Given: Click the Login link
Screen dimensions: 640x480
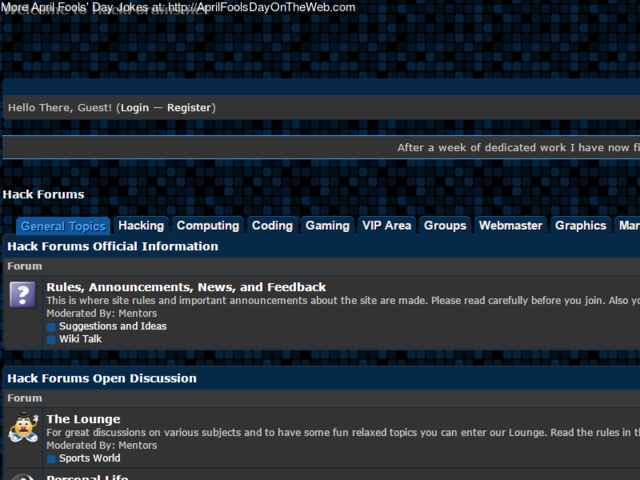Looking at the screenshot, I should click(x=135, y=108).
